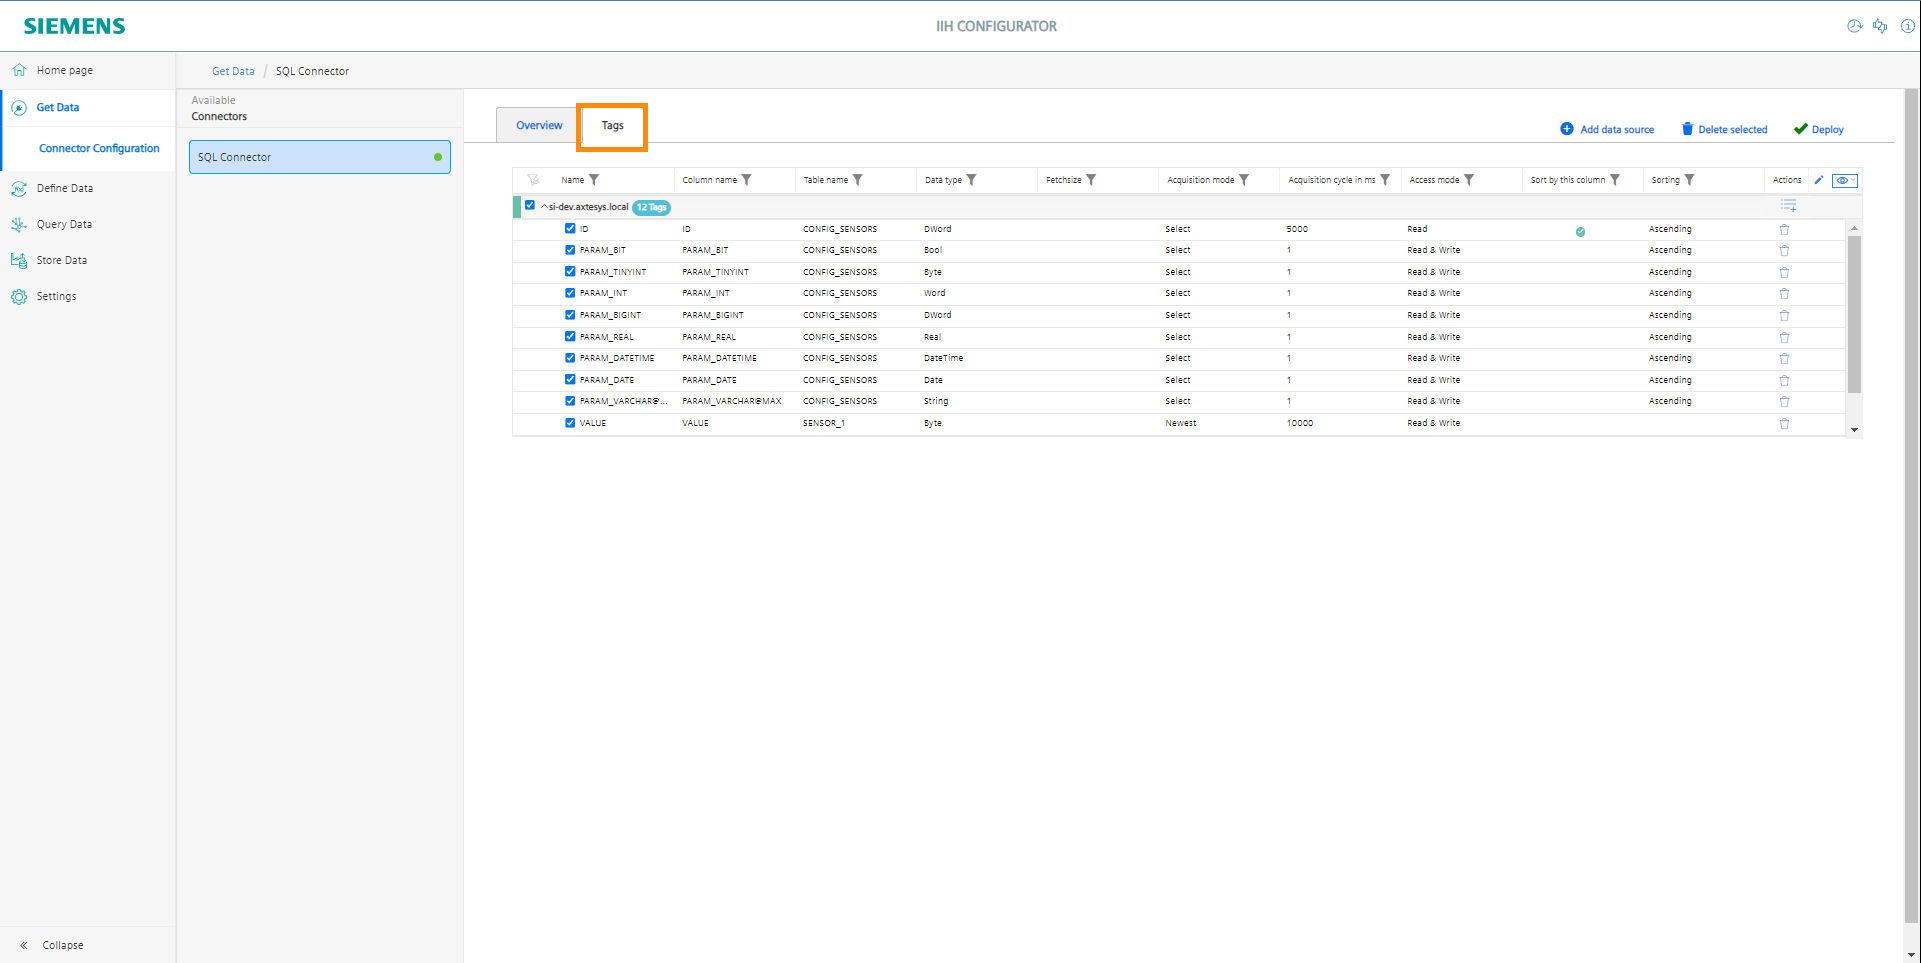Clear all filters icon in table header
This screenshot has height=963, width=1921.
point(533,180)
